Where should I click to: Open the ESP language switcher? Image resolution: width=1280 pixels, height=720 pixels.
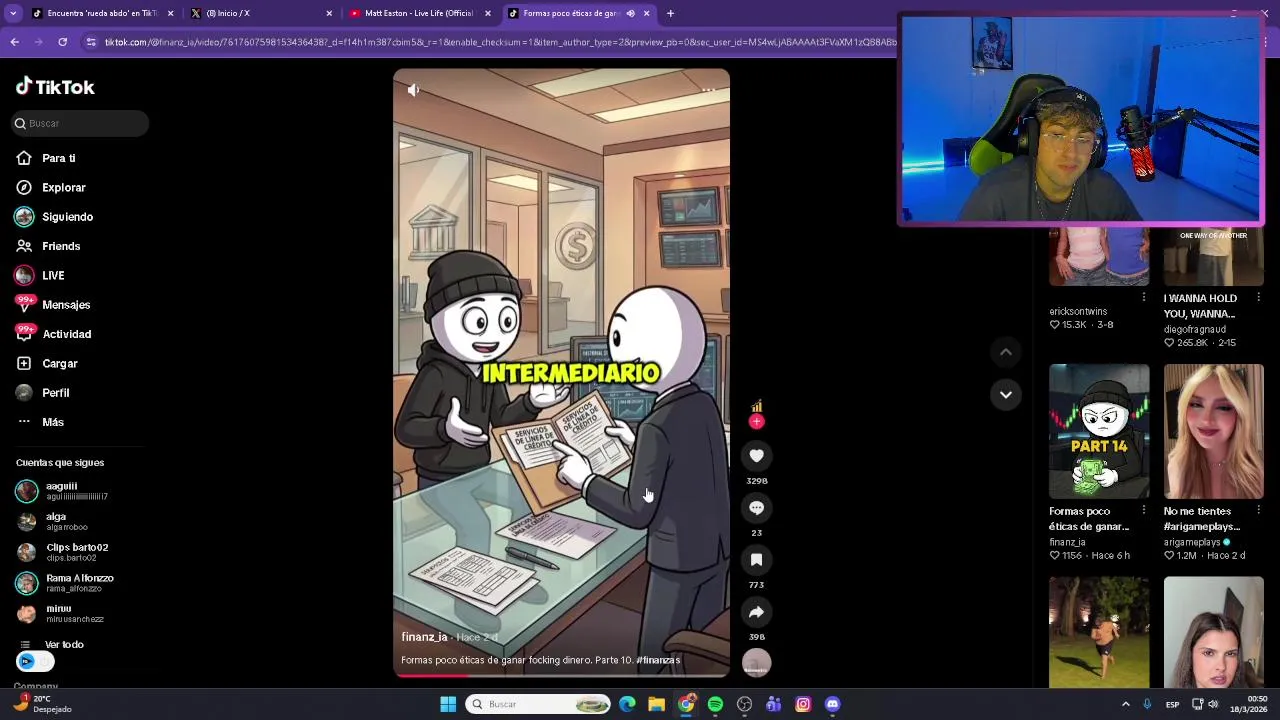tap(1172, 704)
